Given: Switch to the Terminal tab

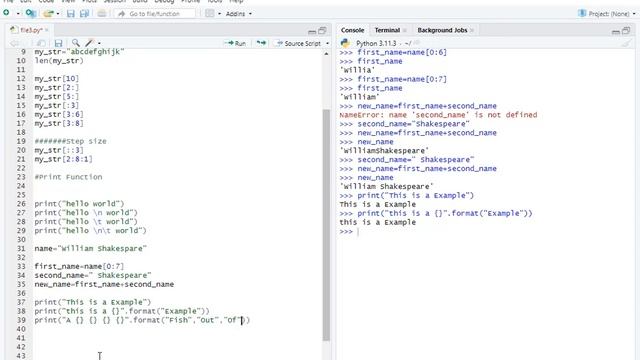Looking at the screenshot, I should pyautogui.click(x=387, y=30).
